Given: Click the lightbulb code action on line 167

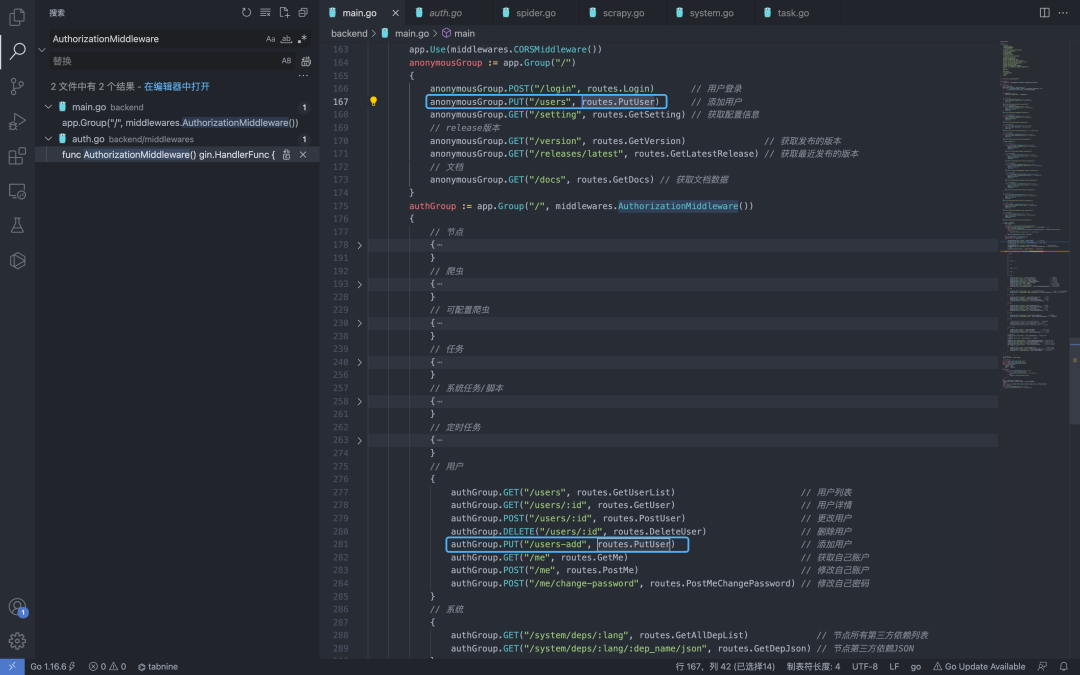Looking at the screenshot, I should 373,102.
